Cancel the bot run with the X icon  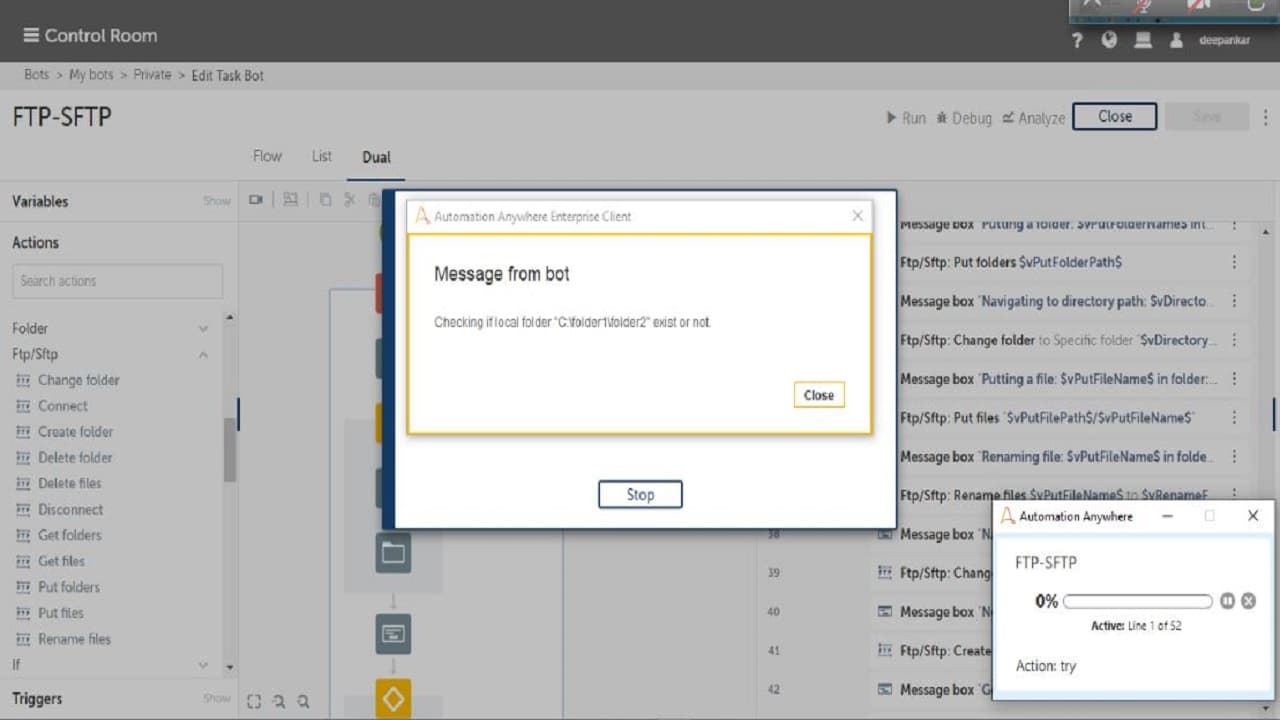(x=1248, y=601)
